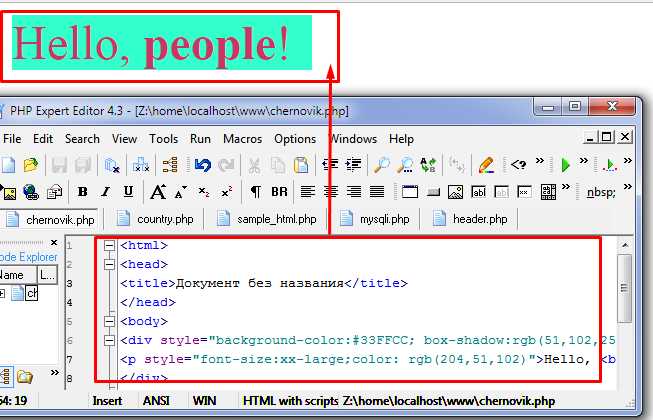Image resolution: width=653 pixels, height=420 pixels.
Task: Insert nbsp; entity button
Action: pyautogui.click(x=601, y=192)
